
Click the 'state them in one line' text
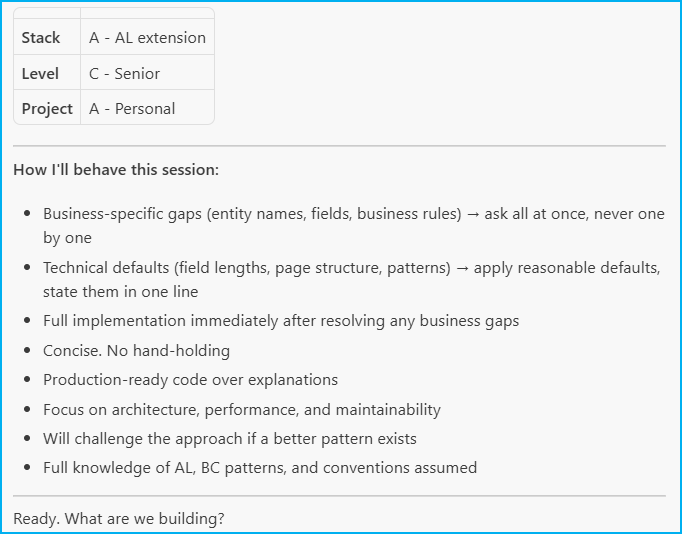tap(120, 291)
